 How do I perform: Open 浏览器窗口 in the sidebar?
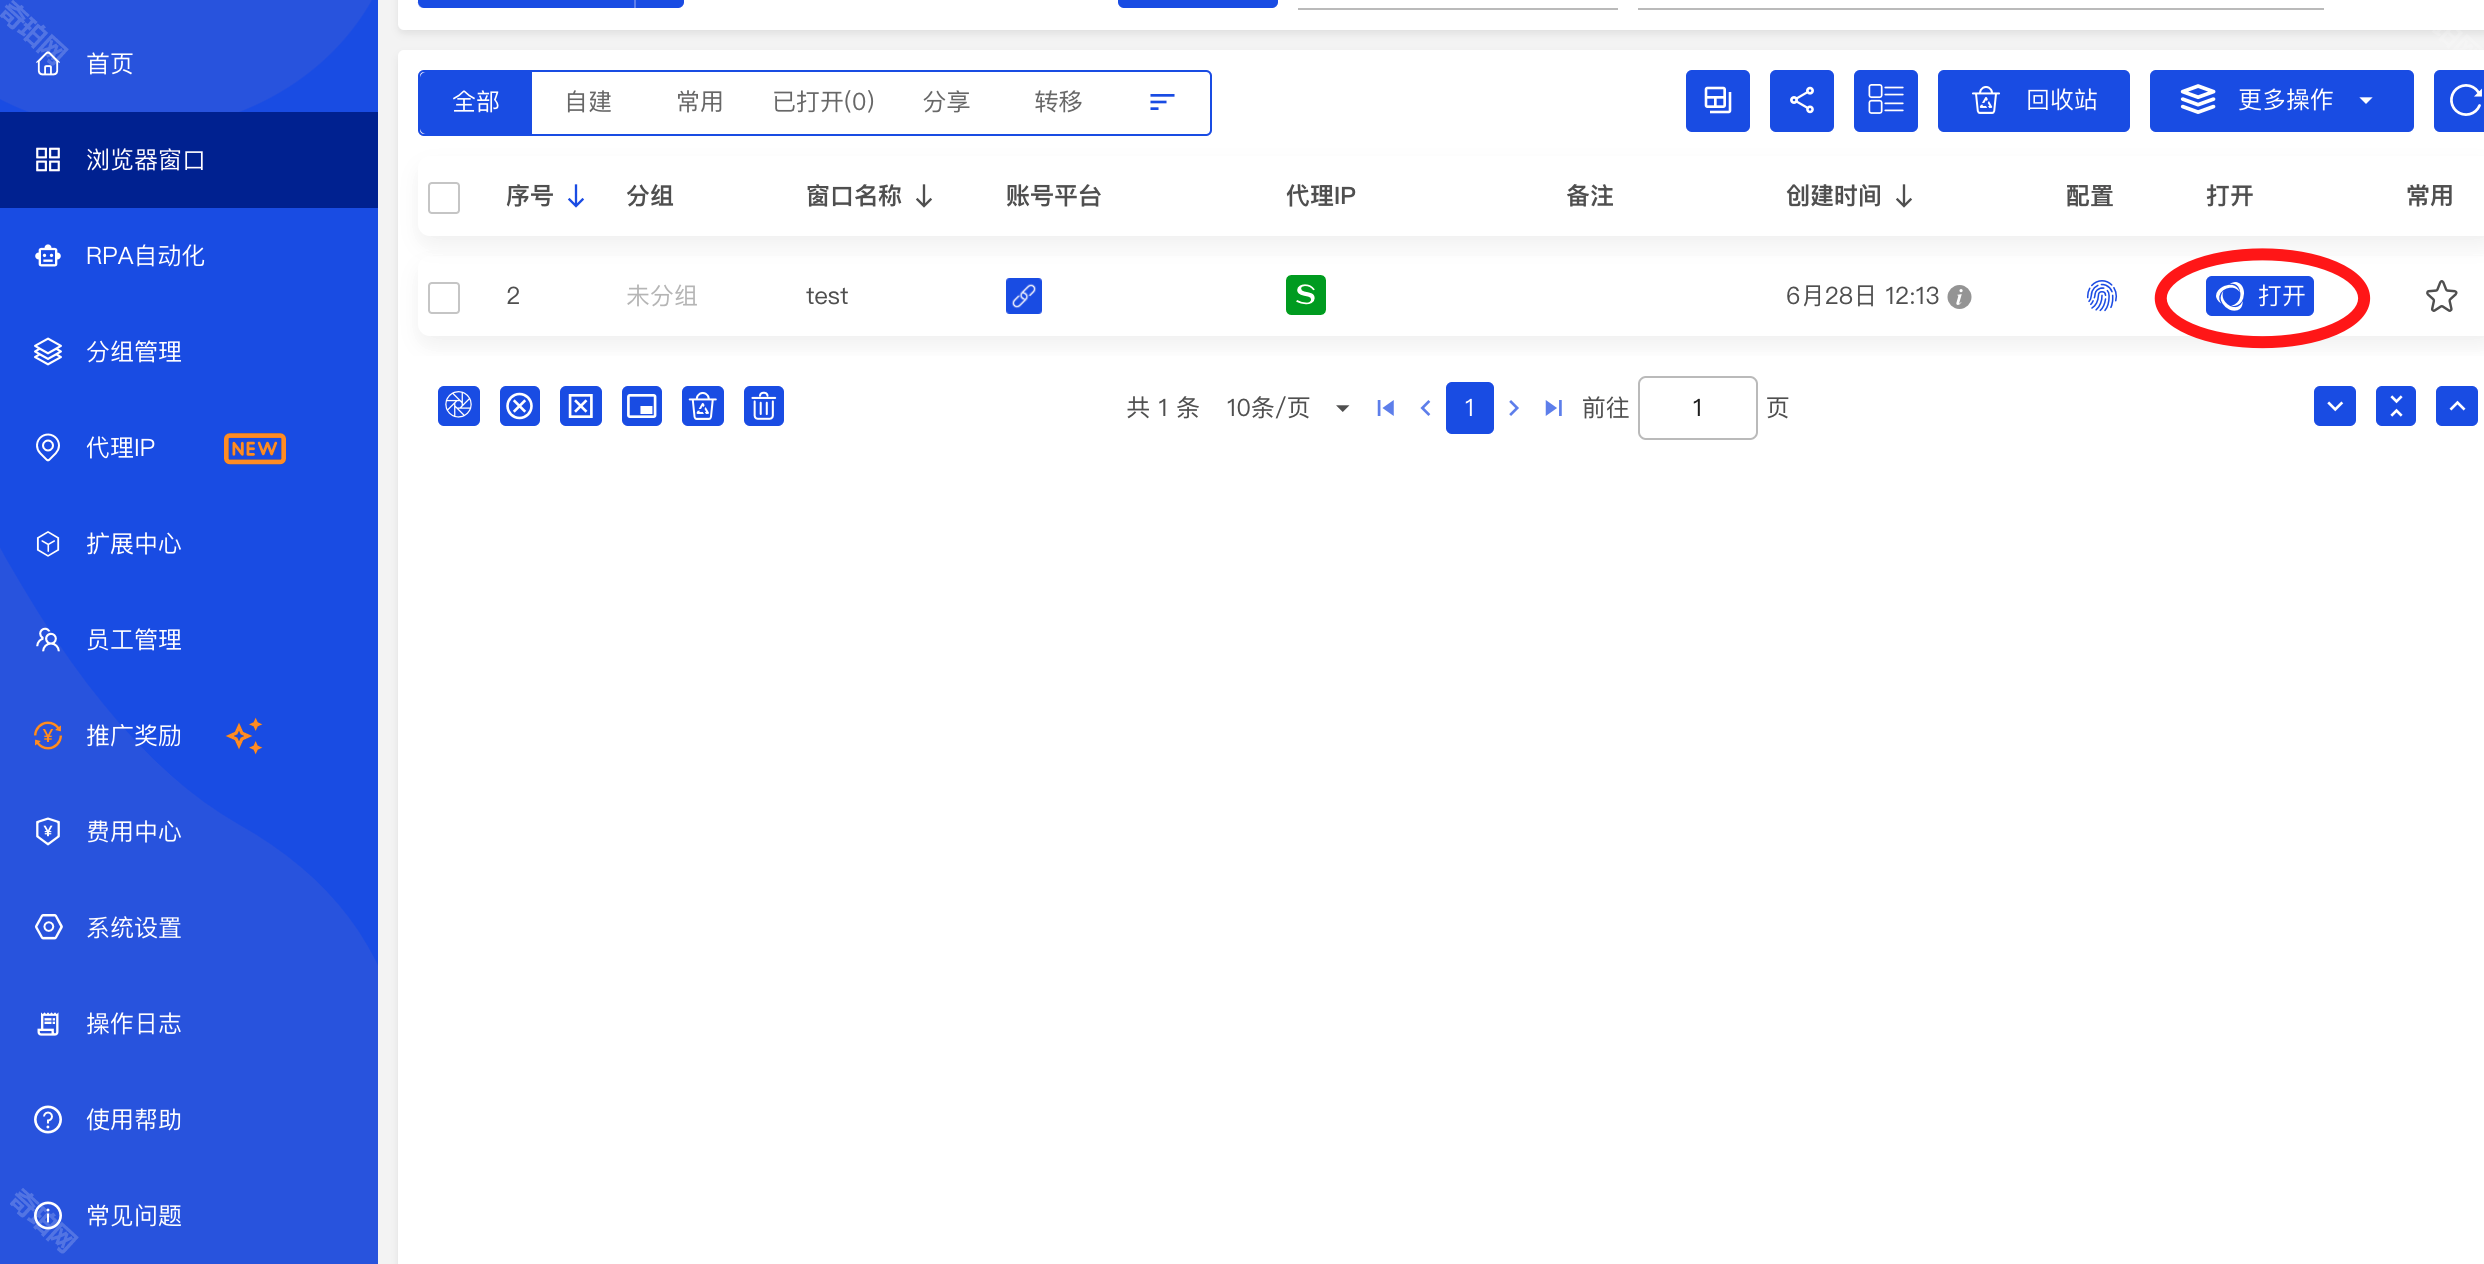pyautogui.click(x=189, y=160)
